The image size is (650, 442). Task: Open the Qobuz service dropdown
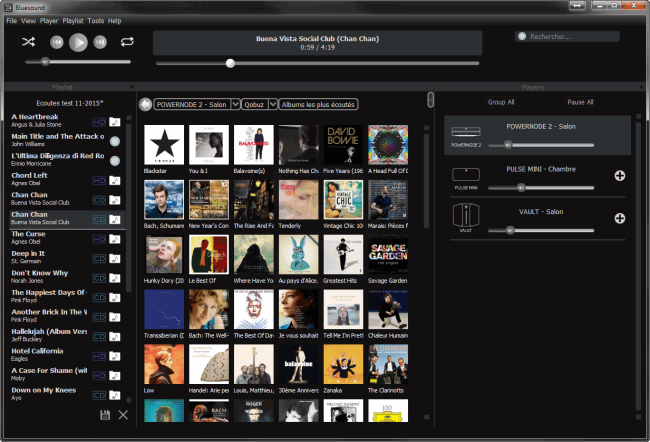point(273,104)
